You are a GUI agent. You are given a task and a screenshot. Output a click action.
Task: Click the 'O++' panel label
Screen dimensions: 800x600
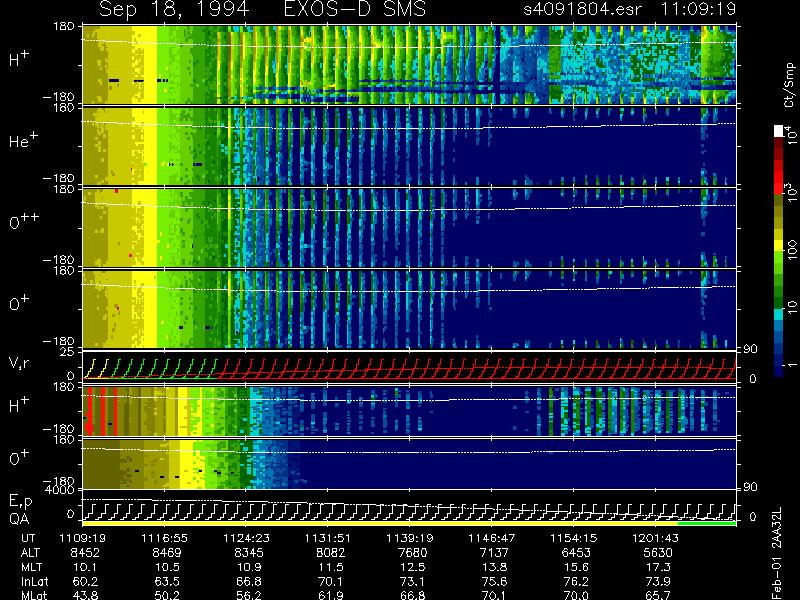tap(24, 222)
